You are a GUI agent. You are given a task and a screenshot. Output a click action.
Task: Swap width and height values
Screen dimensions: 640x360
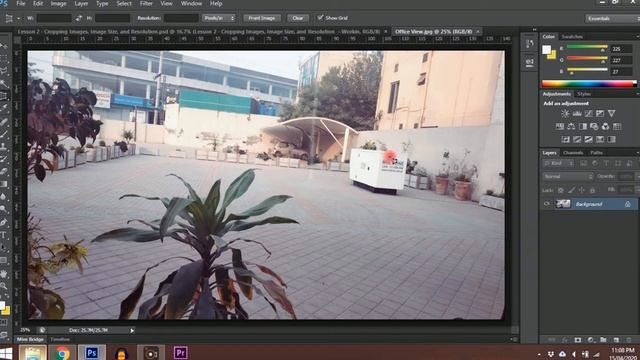click(x=79, y=18)
